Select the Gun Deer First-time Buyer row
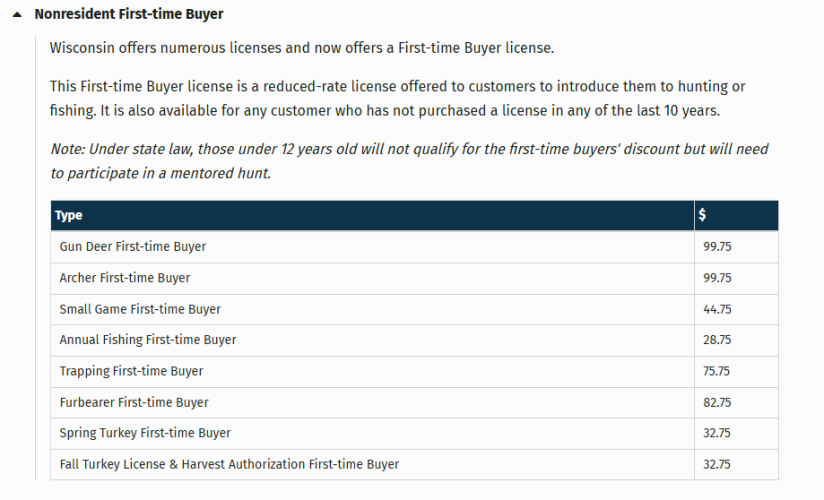 coord(133,247)
